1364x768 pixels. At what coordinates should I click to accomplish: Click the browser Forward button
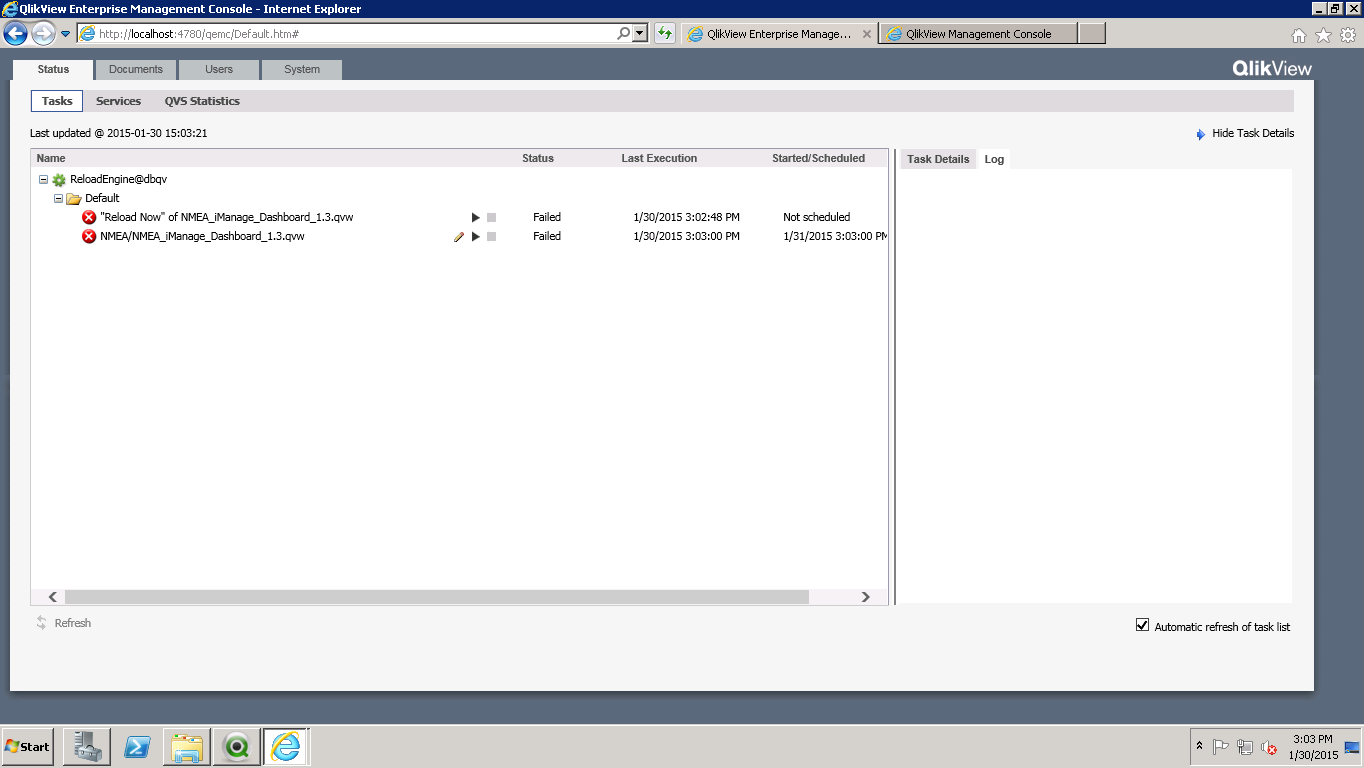(43, 34)
